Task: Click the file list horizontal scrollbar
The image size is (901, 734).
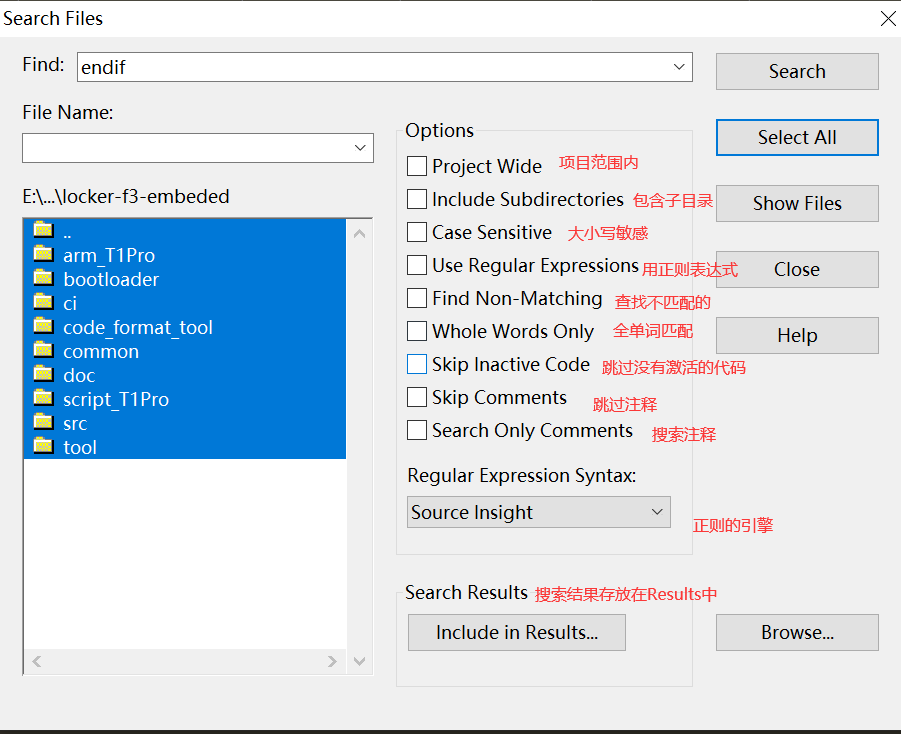Action: 185,661
